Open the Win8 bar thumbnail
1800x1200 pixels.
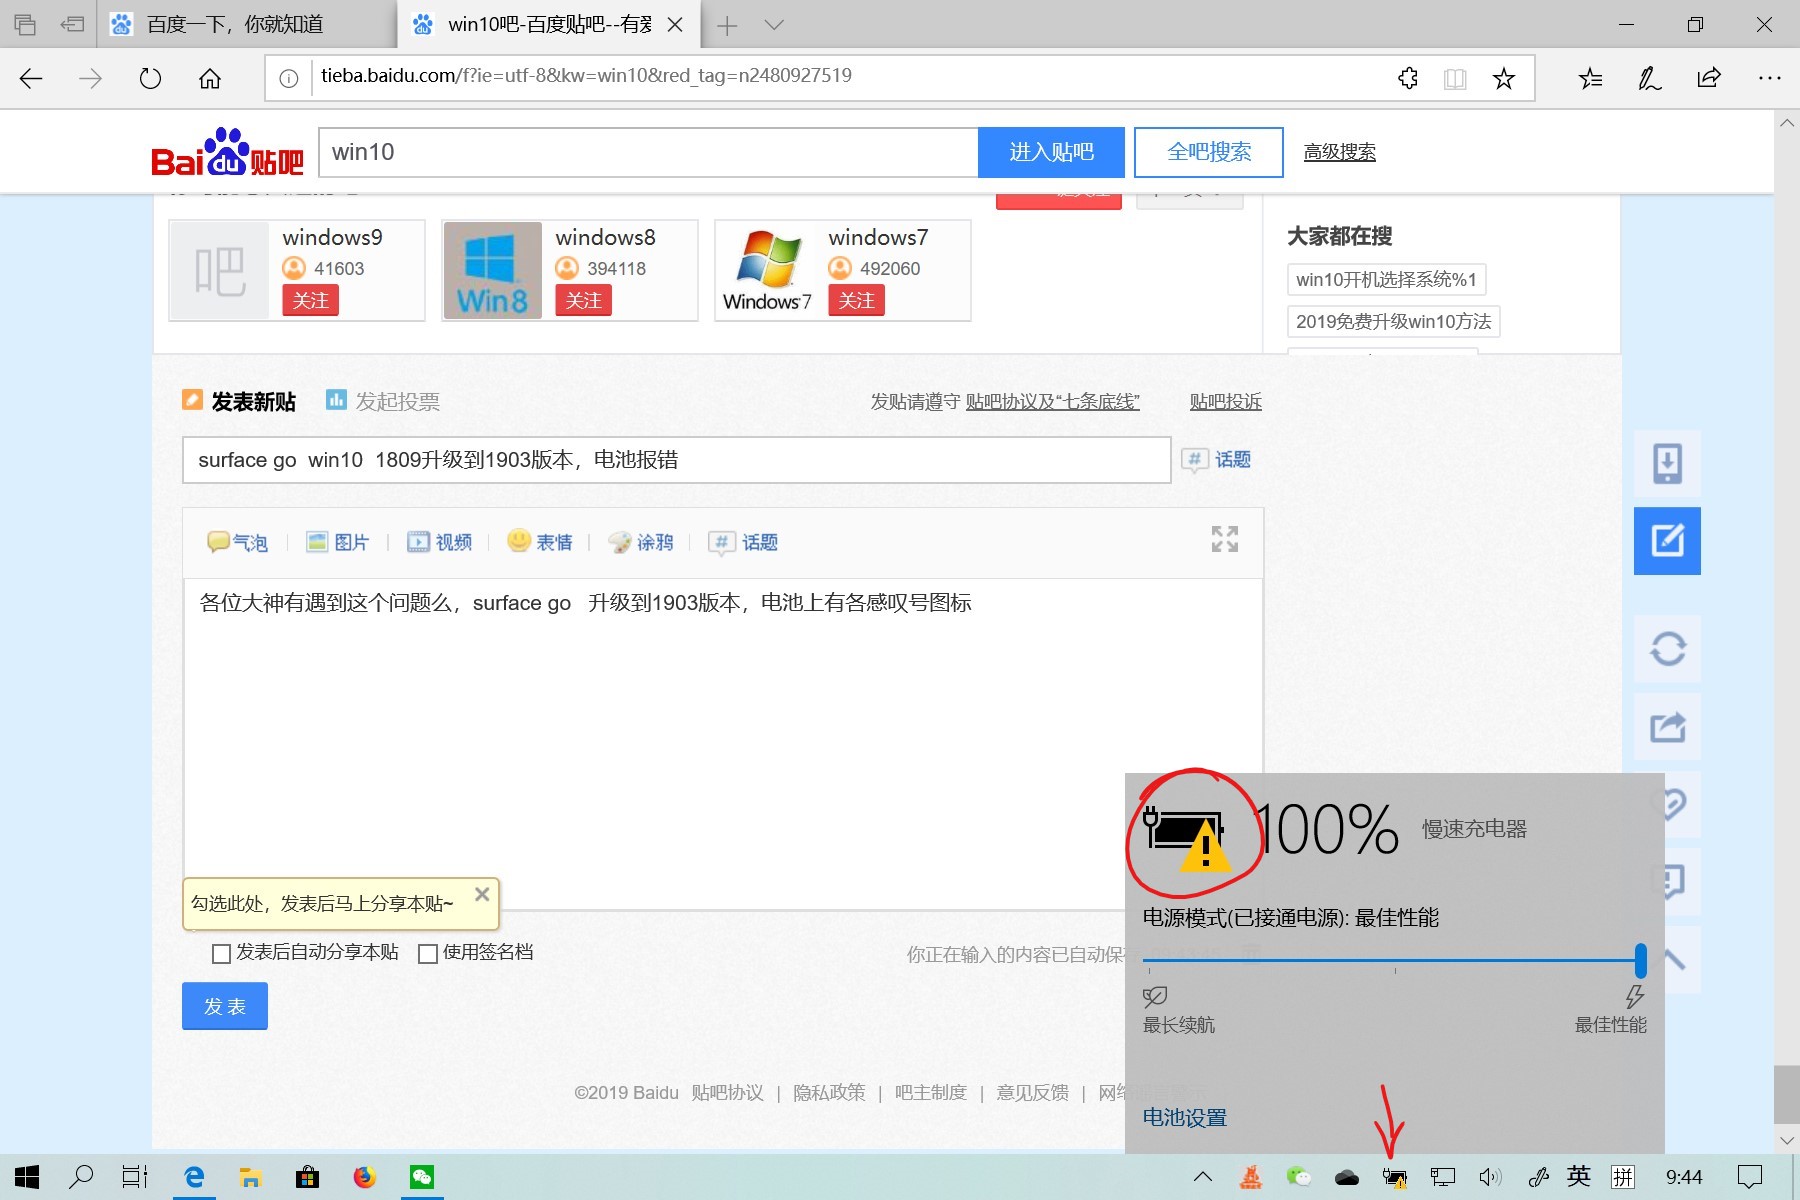[x=492, y=270]
